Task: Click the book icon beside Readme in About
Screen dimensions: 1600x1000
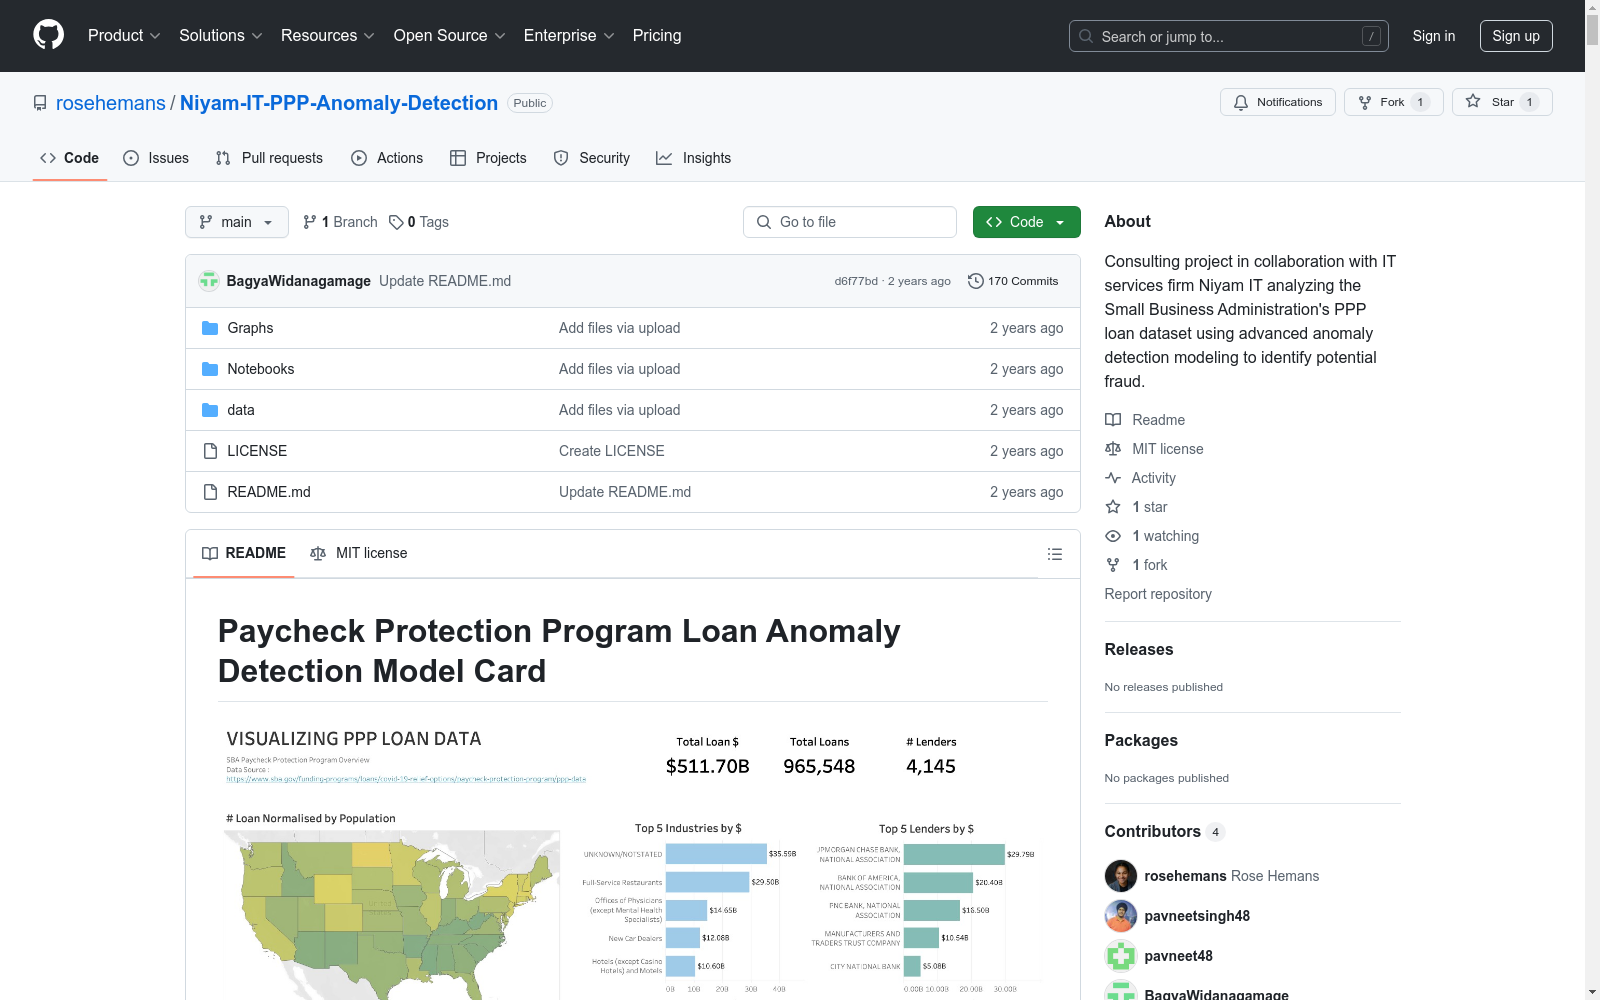Action: (1113, 420)
